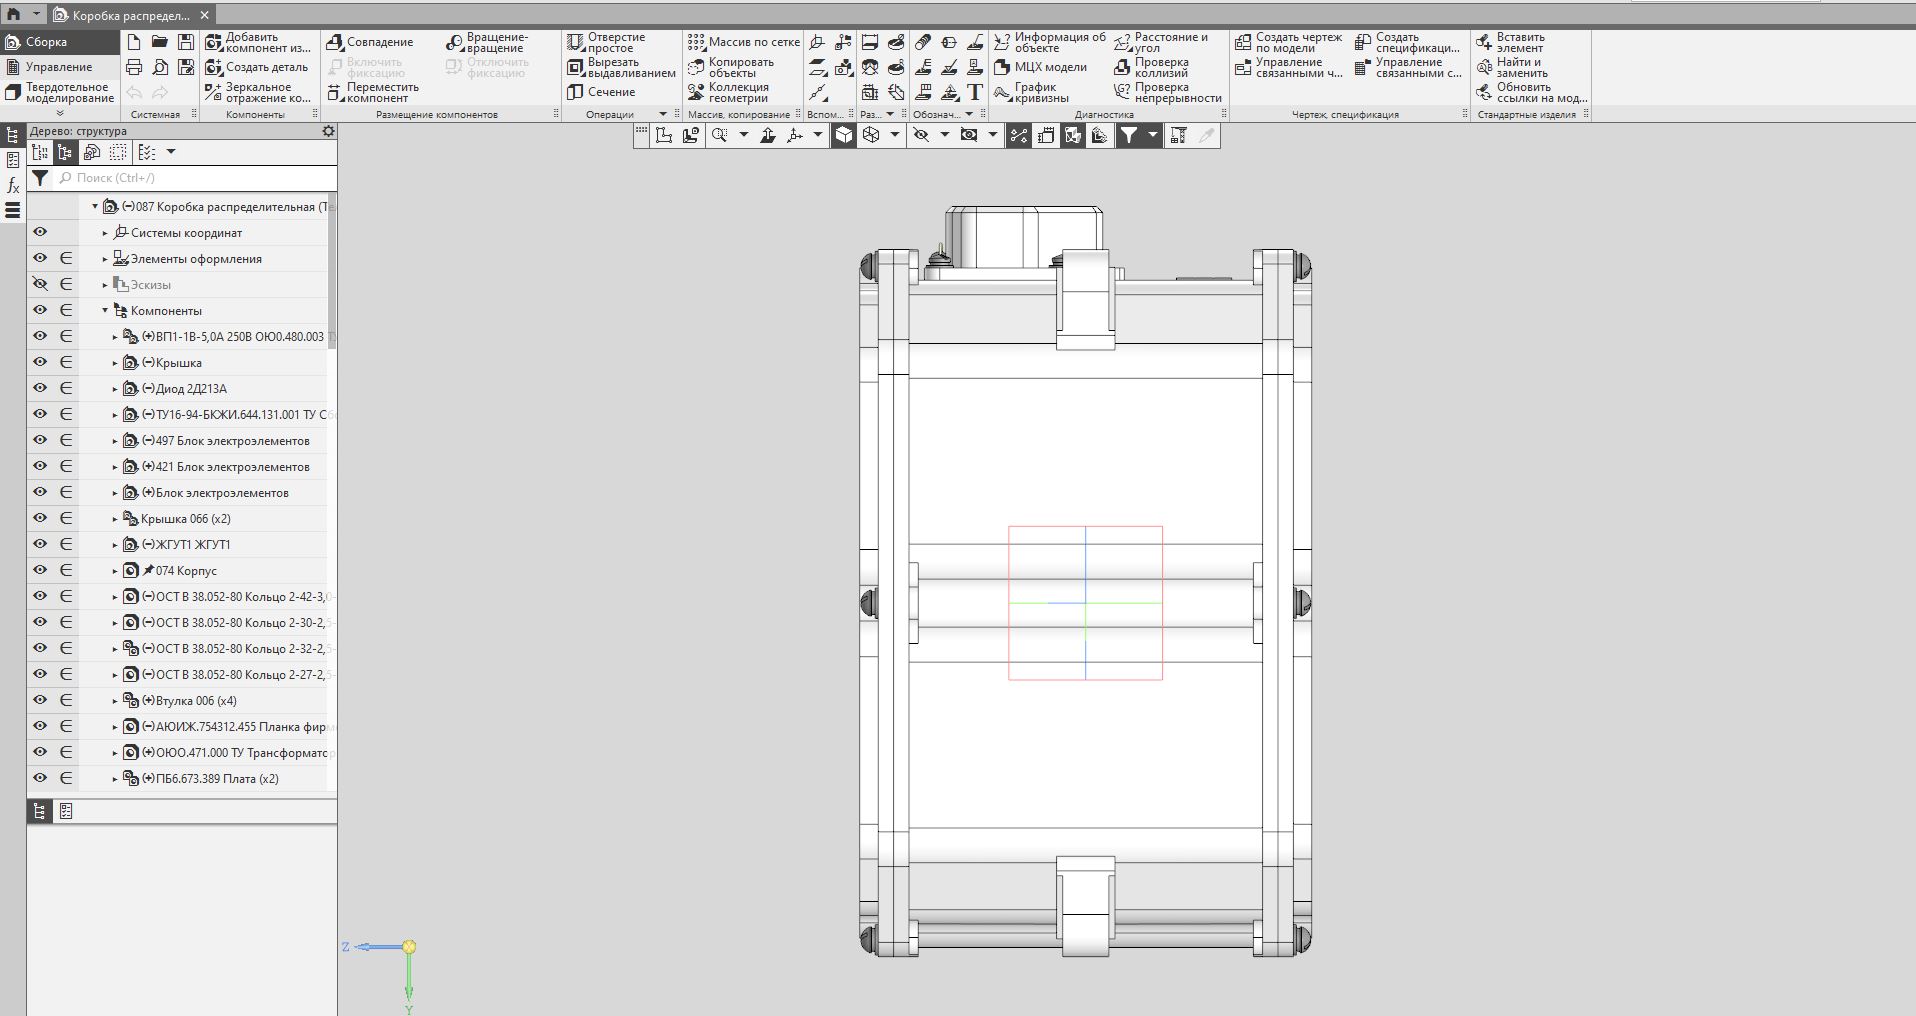Collapse the Компоненты tree node

[105, 311]
